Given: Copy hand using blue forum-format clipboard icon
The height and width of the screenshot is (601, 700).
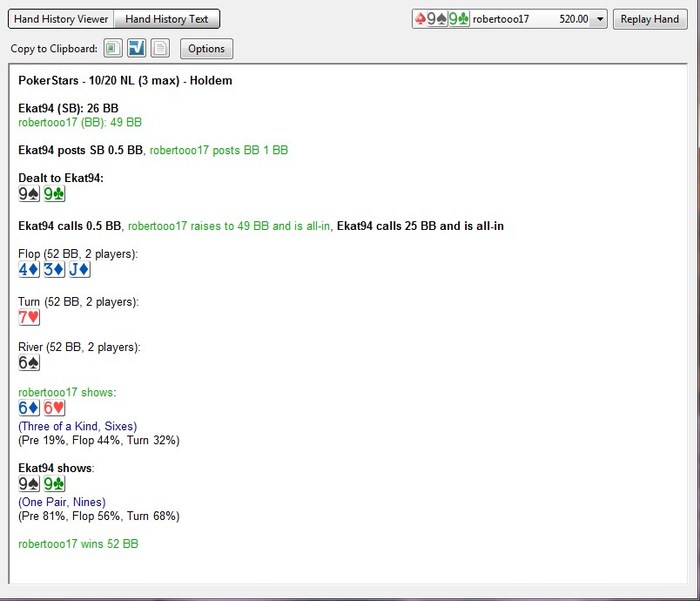Looking at the screenshot, I should tap(137, 48).
